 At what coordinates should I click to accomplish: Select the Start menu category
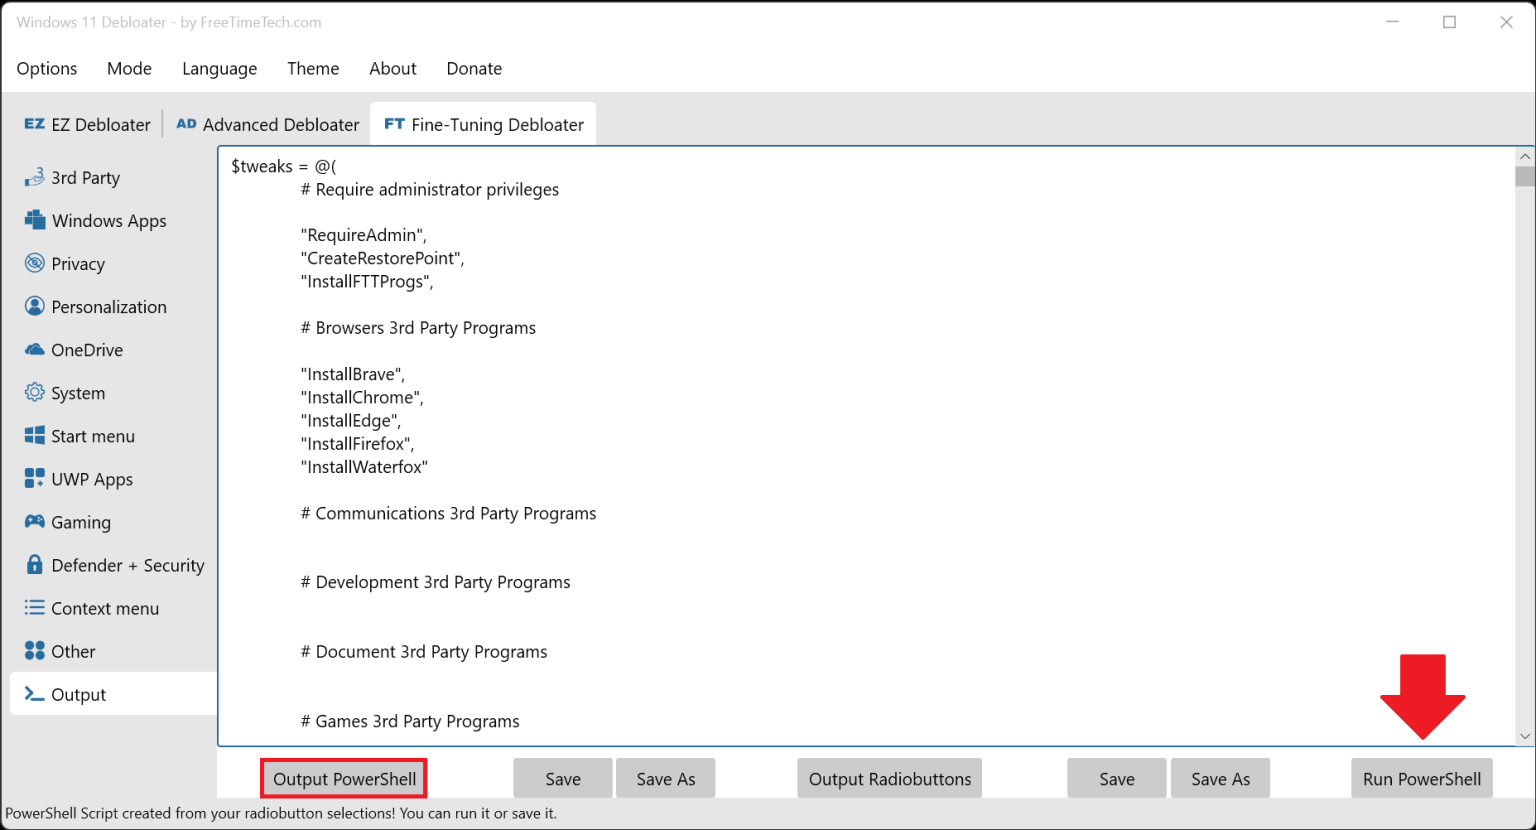coord(92,435)
